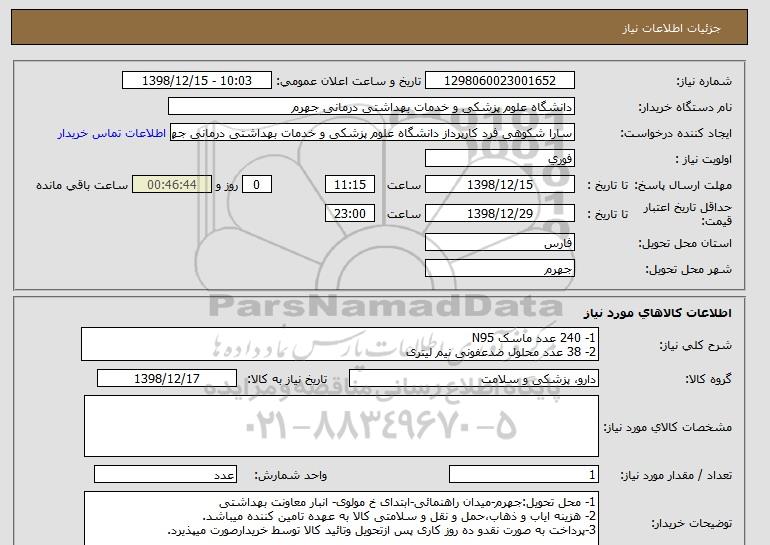Click the remaining days field showing 0
770x545 pixels.
256,185
